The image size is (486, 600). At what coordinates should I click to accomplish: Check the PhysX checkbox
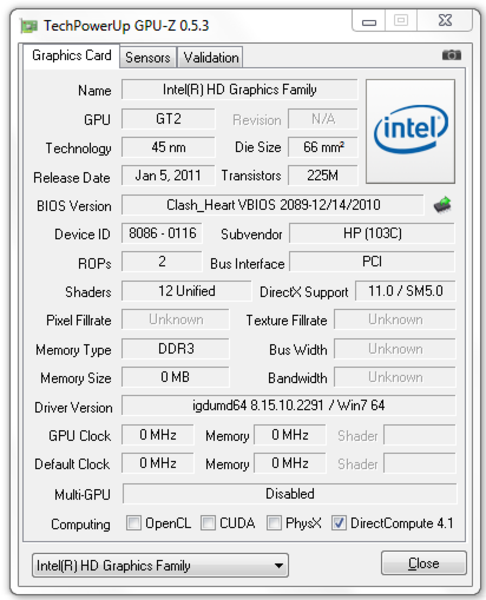tap(274, 523)
